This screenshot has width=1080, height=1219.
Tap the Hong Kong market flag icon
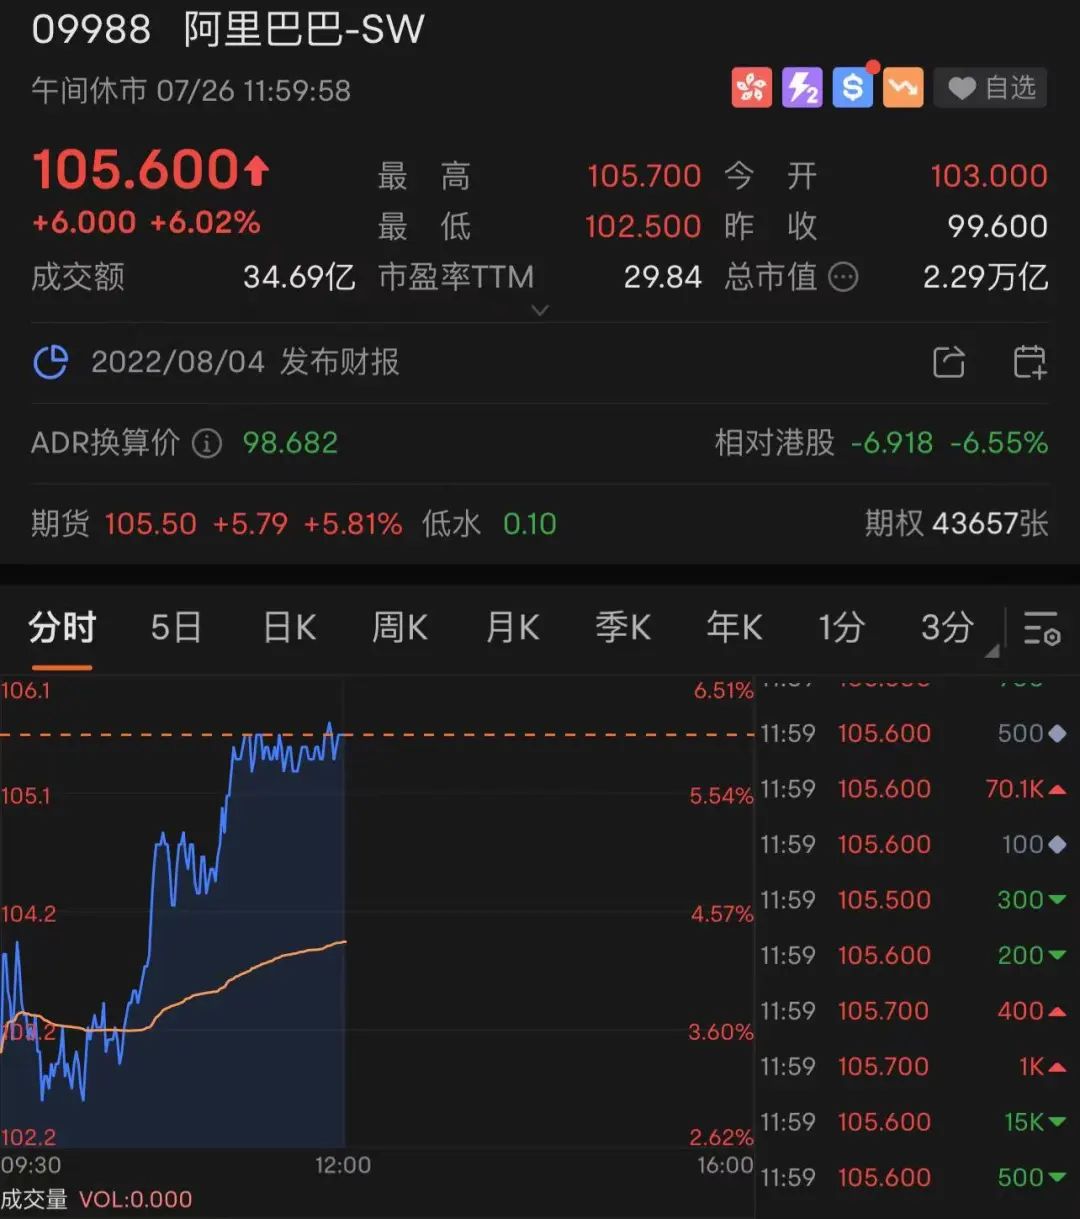(751, 88)
